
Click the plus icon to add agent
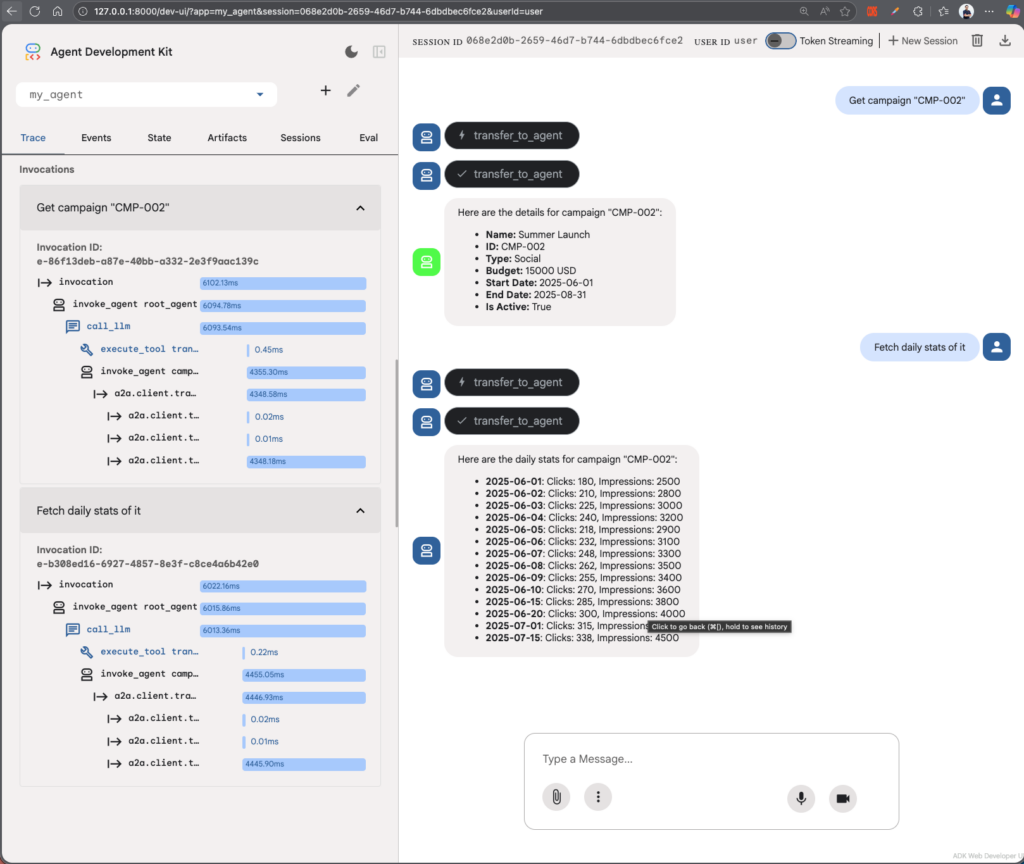tap(325, 91)
